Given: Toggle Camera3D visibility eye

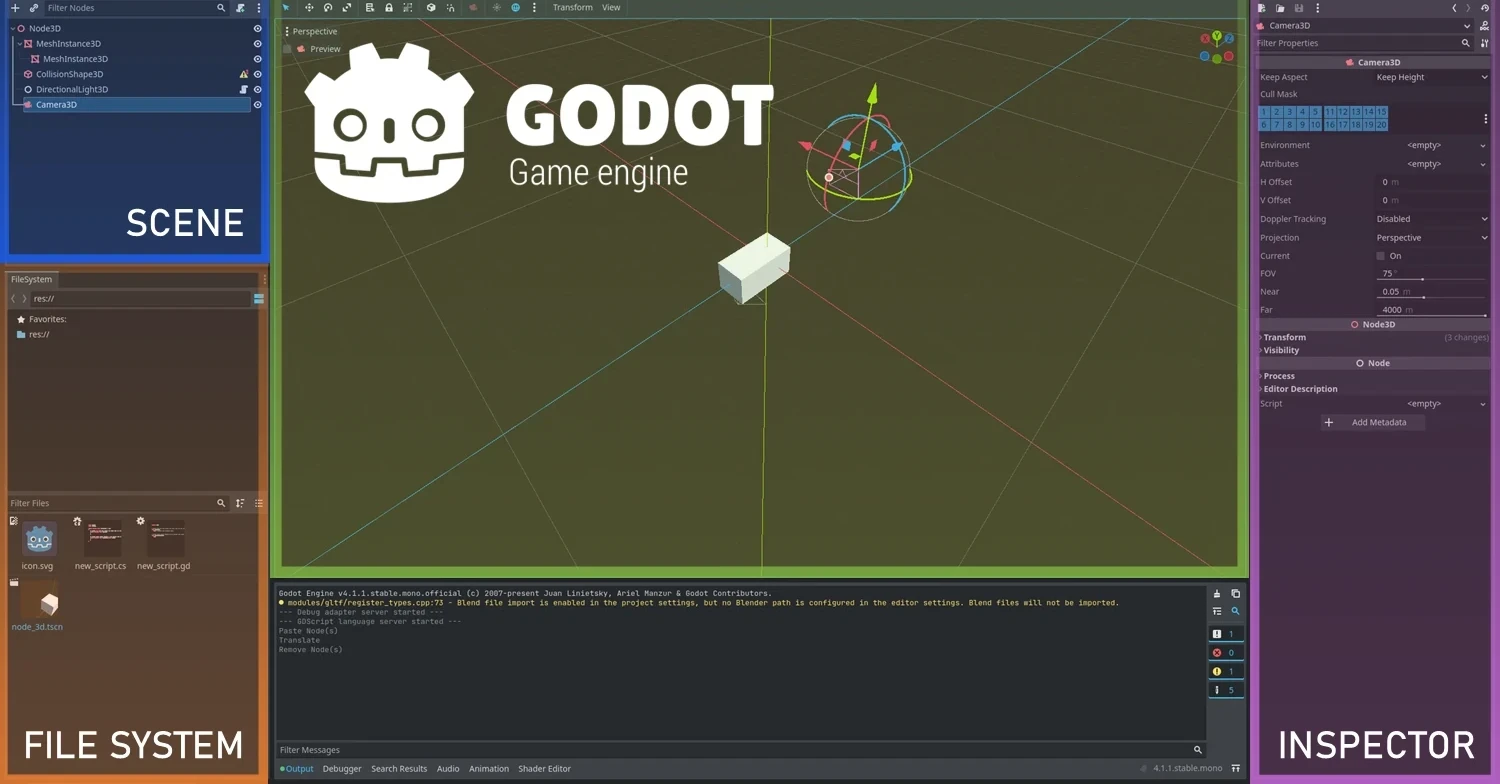Looking at the screenshot, I should click(258, 104).
